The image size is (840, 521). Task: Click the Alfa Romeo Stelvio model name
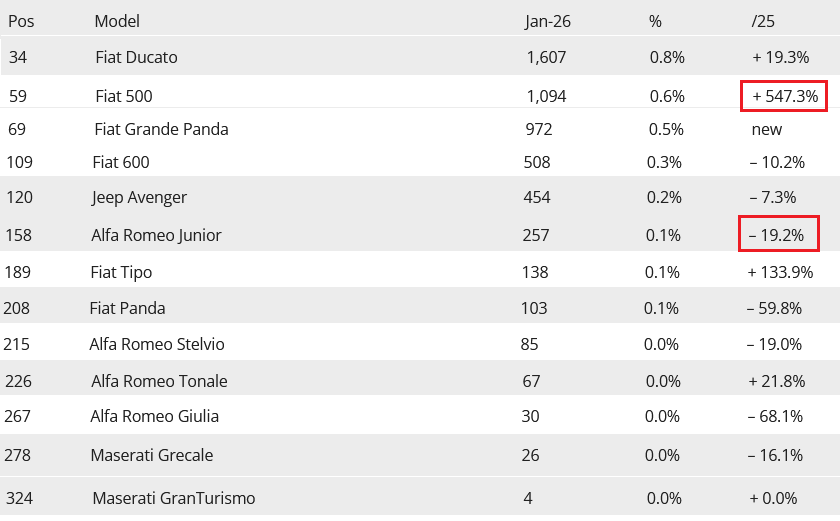pyautogui.click(x=156, y=344)
